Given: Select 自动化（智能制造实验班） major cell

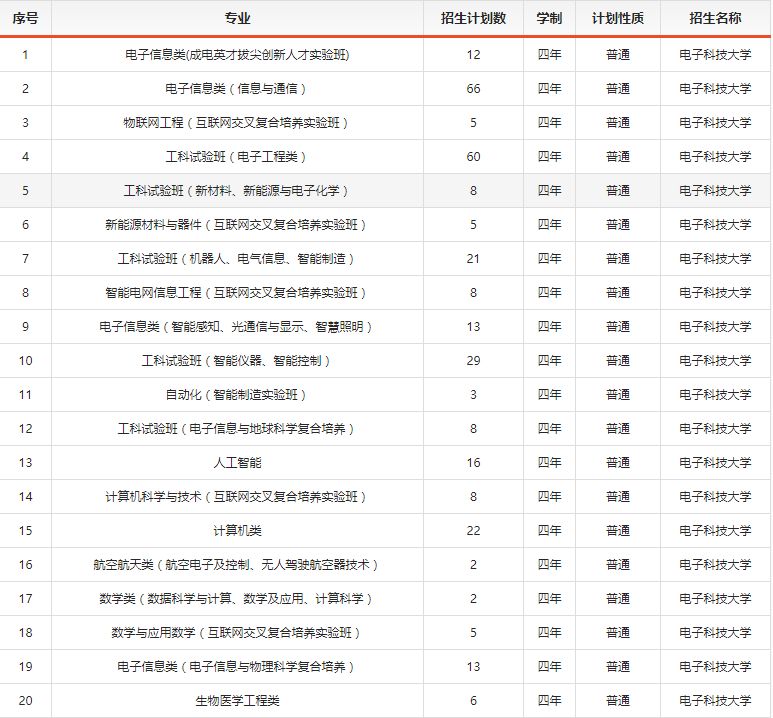Looking at the screenshot, I should (x=237, y=395).
